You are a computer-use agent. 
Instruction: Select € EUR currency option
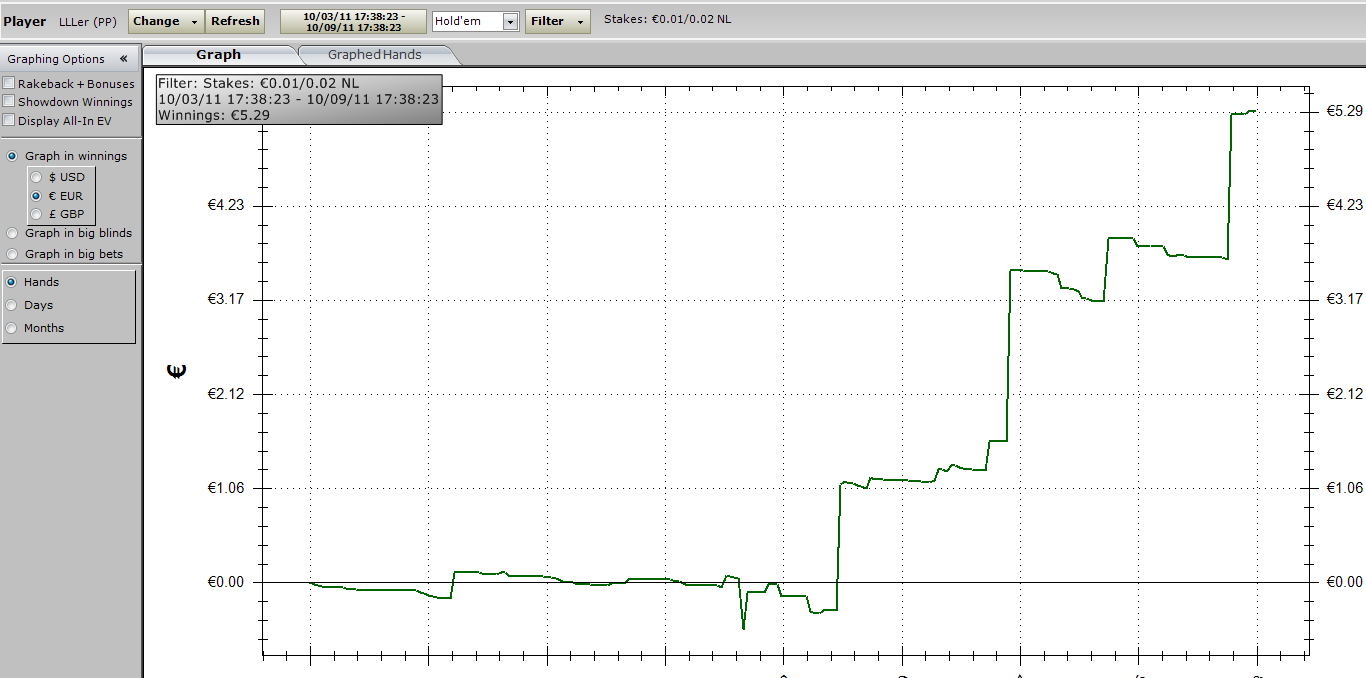pyautogui.click(x=36, y=196)
